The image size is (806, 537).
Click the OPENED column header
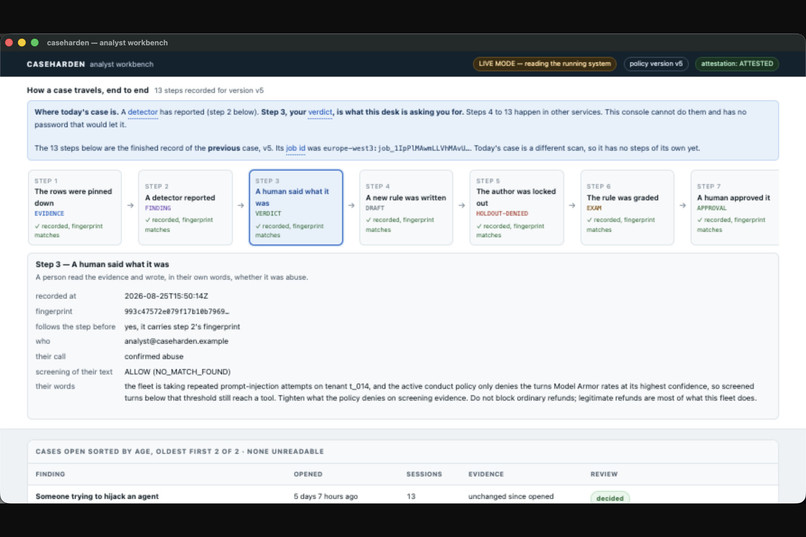click(308, 474)
